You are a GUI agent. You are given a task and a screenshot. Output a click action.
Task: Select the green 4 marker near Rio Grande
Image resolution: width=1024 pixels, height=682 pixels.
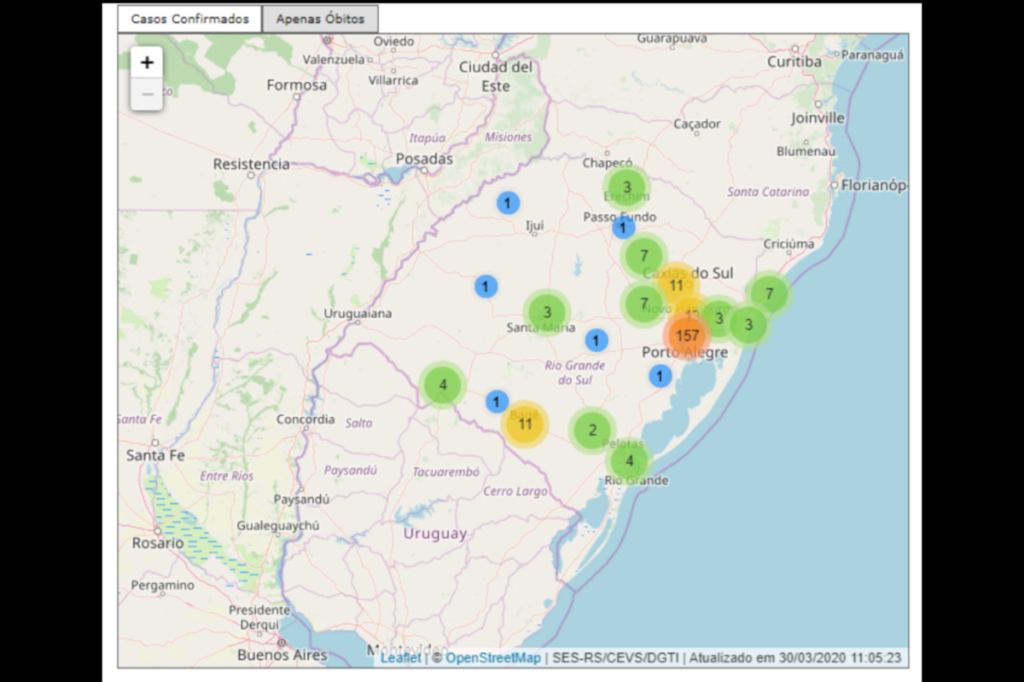(629, 460)
